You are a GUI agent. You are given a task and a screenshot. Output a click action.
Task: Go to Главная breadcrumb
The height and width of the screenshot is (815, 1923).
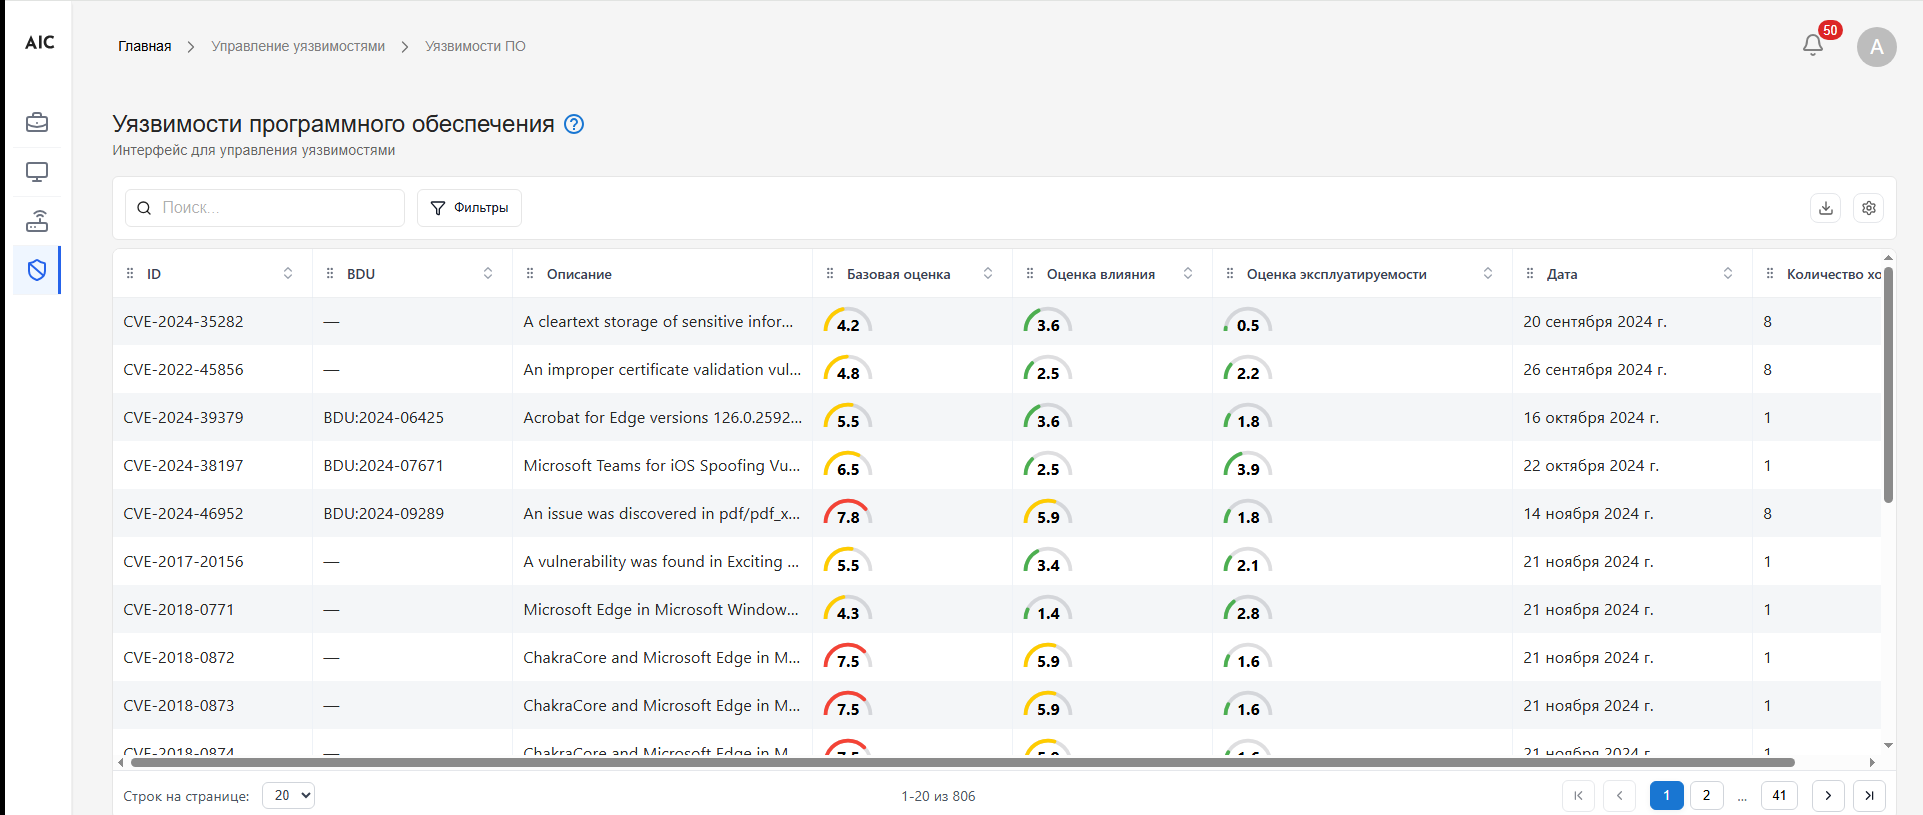[144, 46]
